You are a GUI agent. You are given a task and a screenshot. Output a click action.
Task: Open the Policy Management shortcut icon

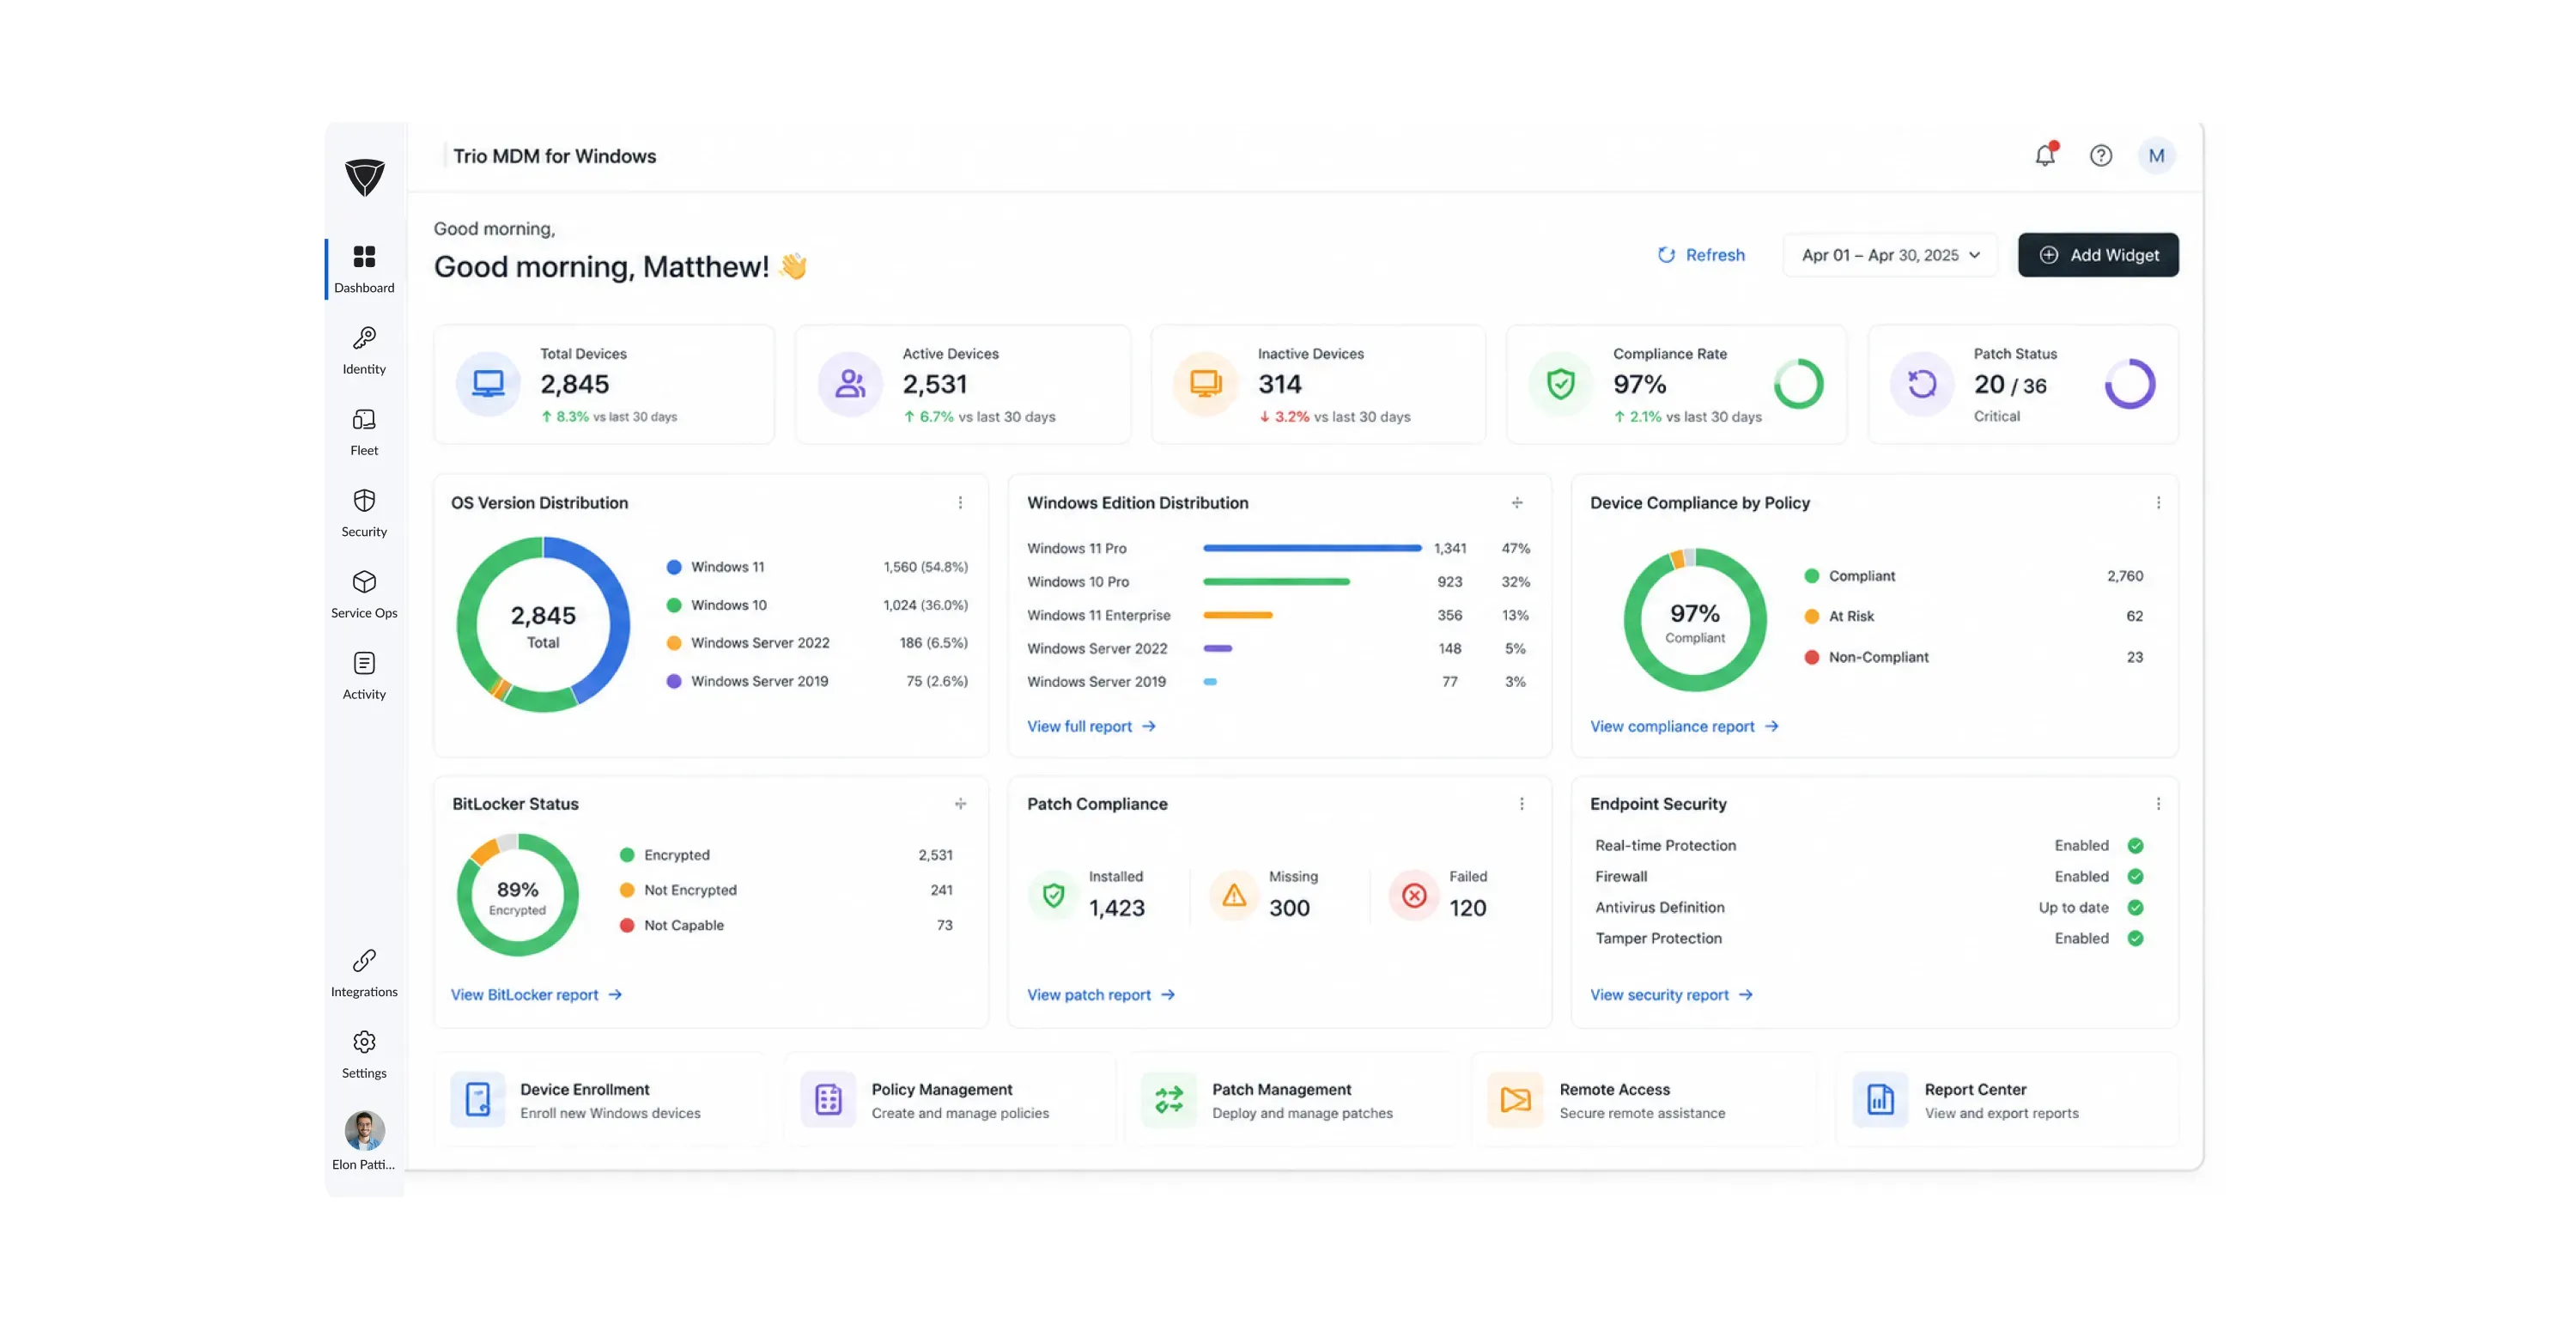pos(828,1100)
